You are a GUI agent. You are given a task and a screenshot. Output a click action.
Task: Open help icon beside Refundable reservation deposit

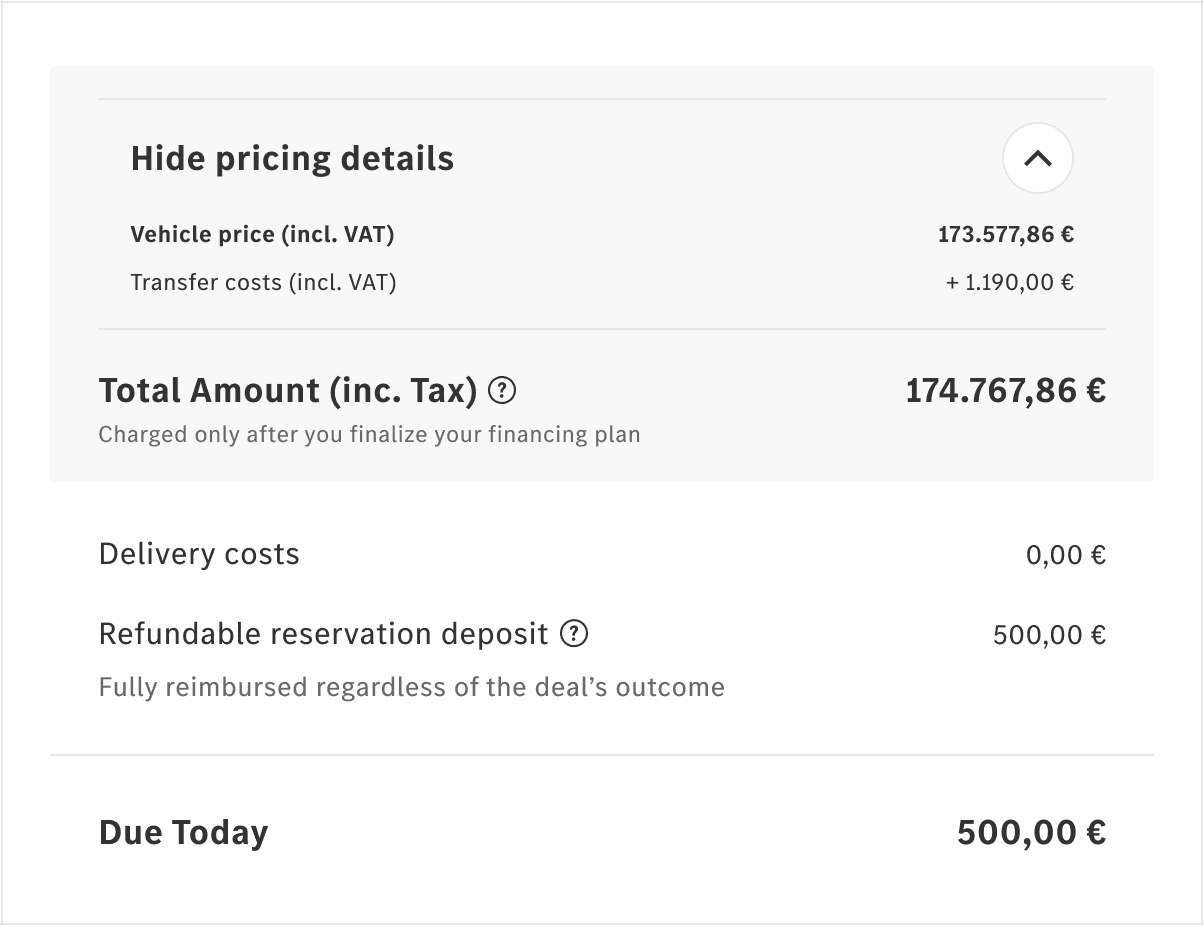[574, 634]
